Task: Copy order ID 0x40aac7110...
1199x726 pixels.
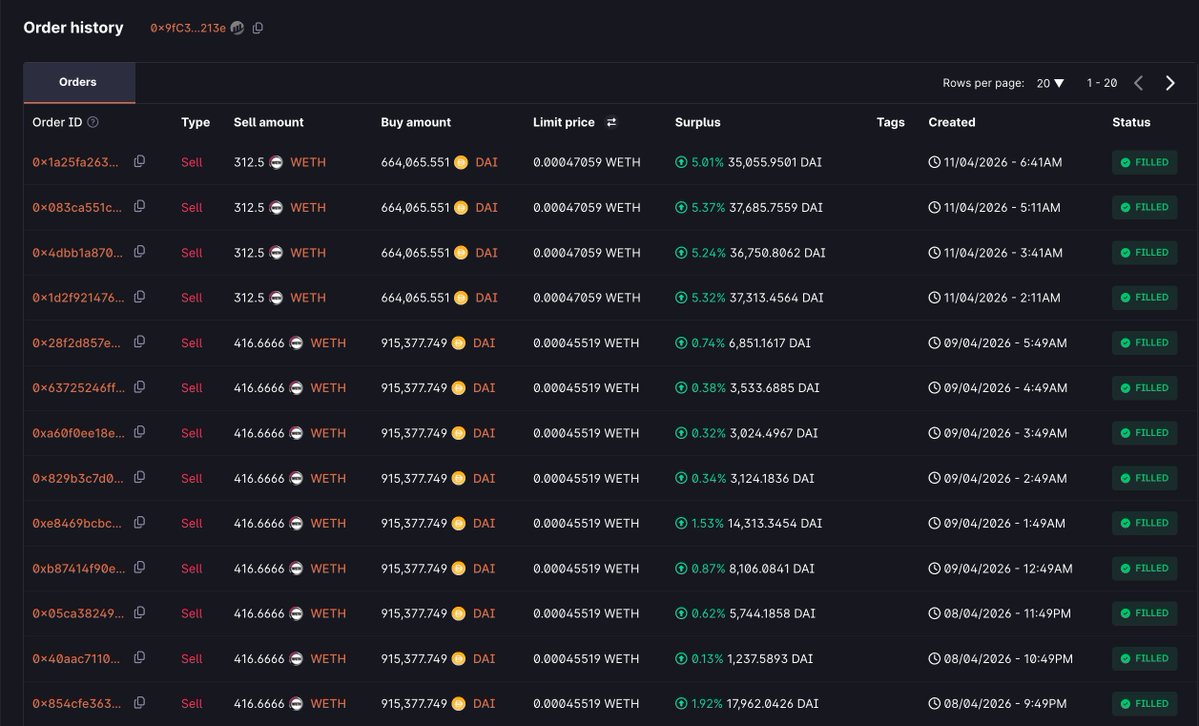Action: tap(139, 658)
